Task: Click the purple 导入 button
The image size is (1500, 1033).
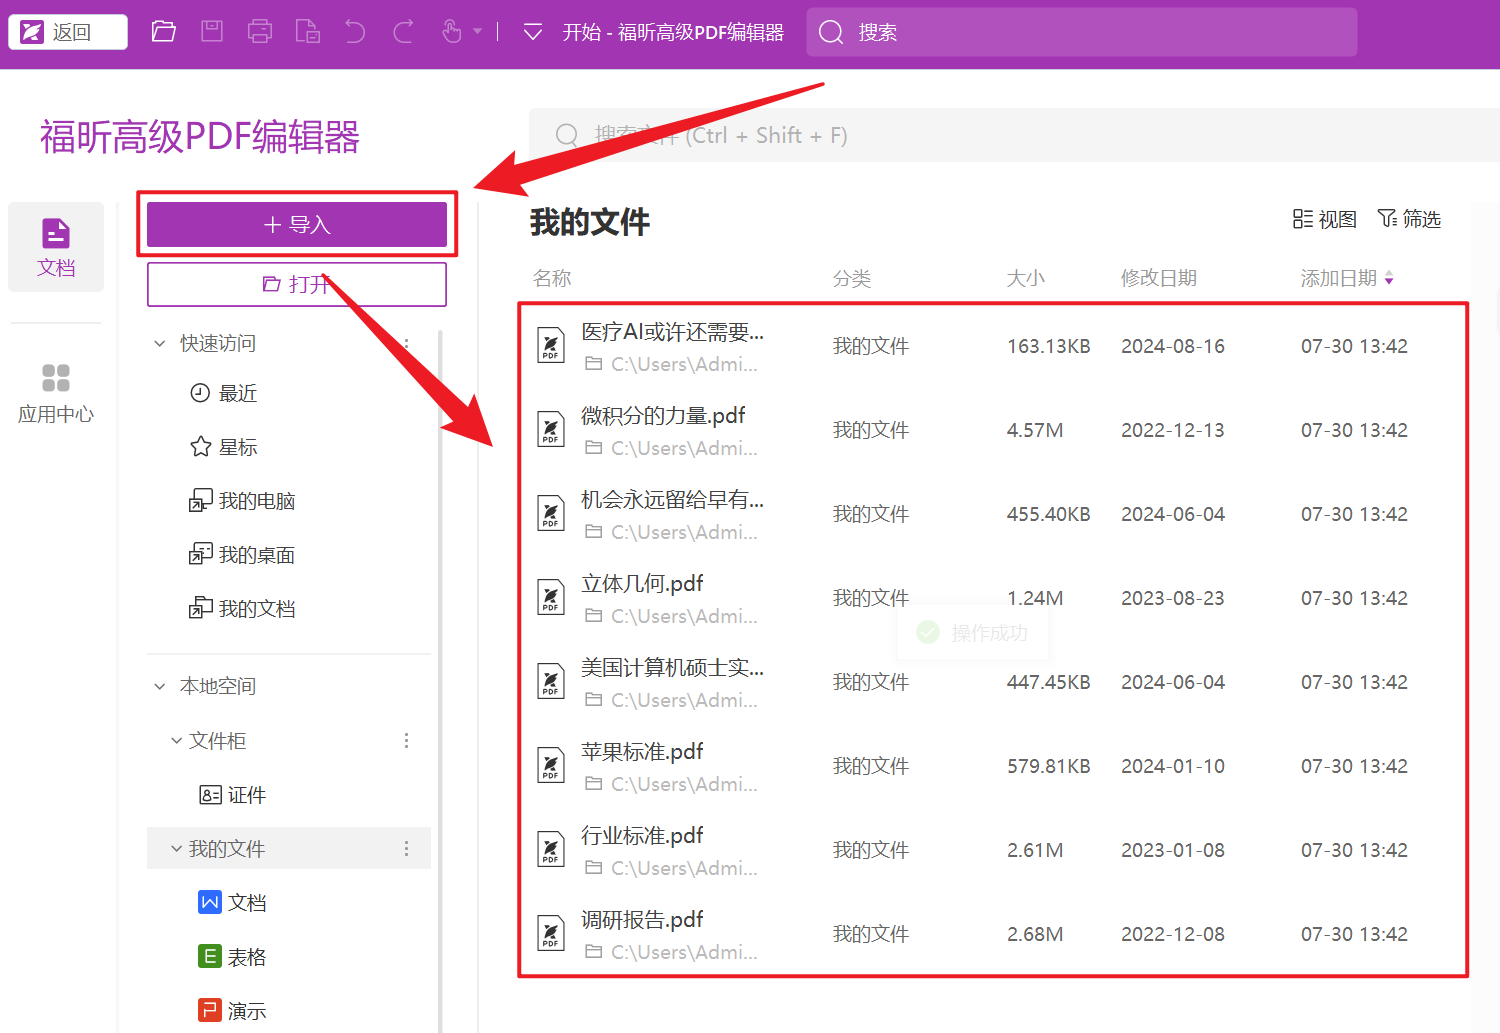Action: [296, 224]
